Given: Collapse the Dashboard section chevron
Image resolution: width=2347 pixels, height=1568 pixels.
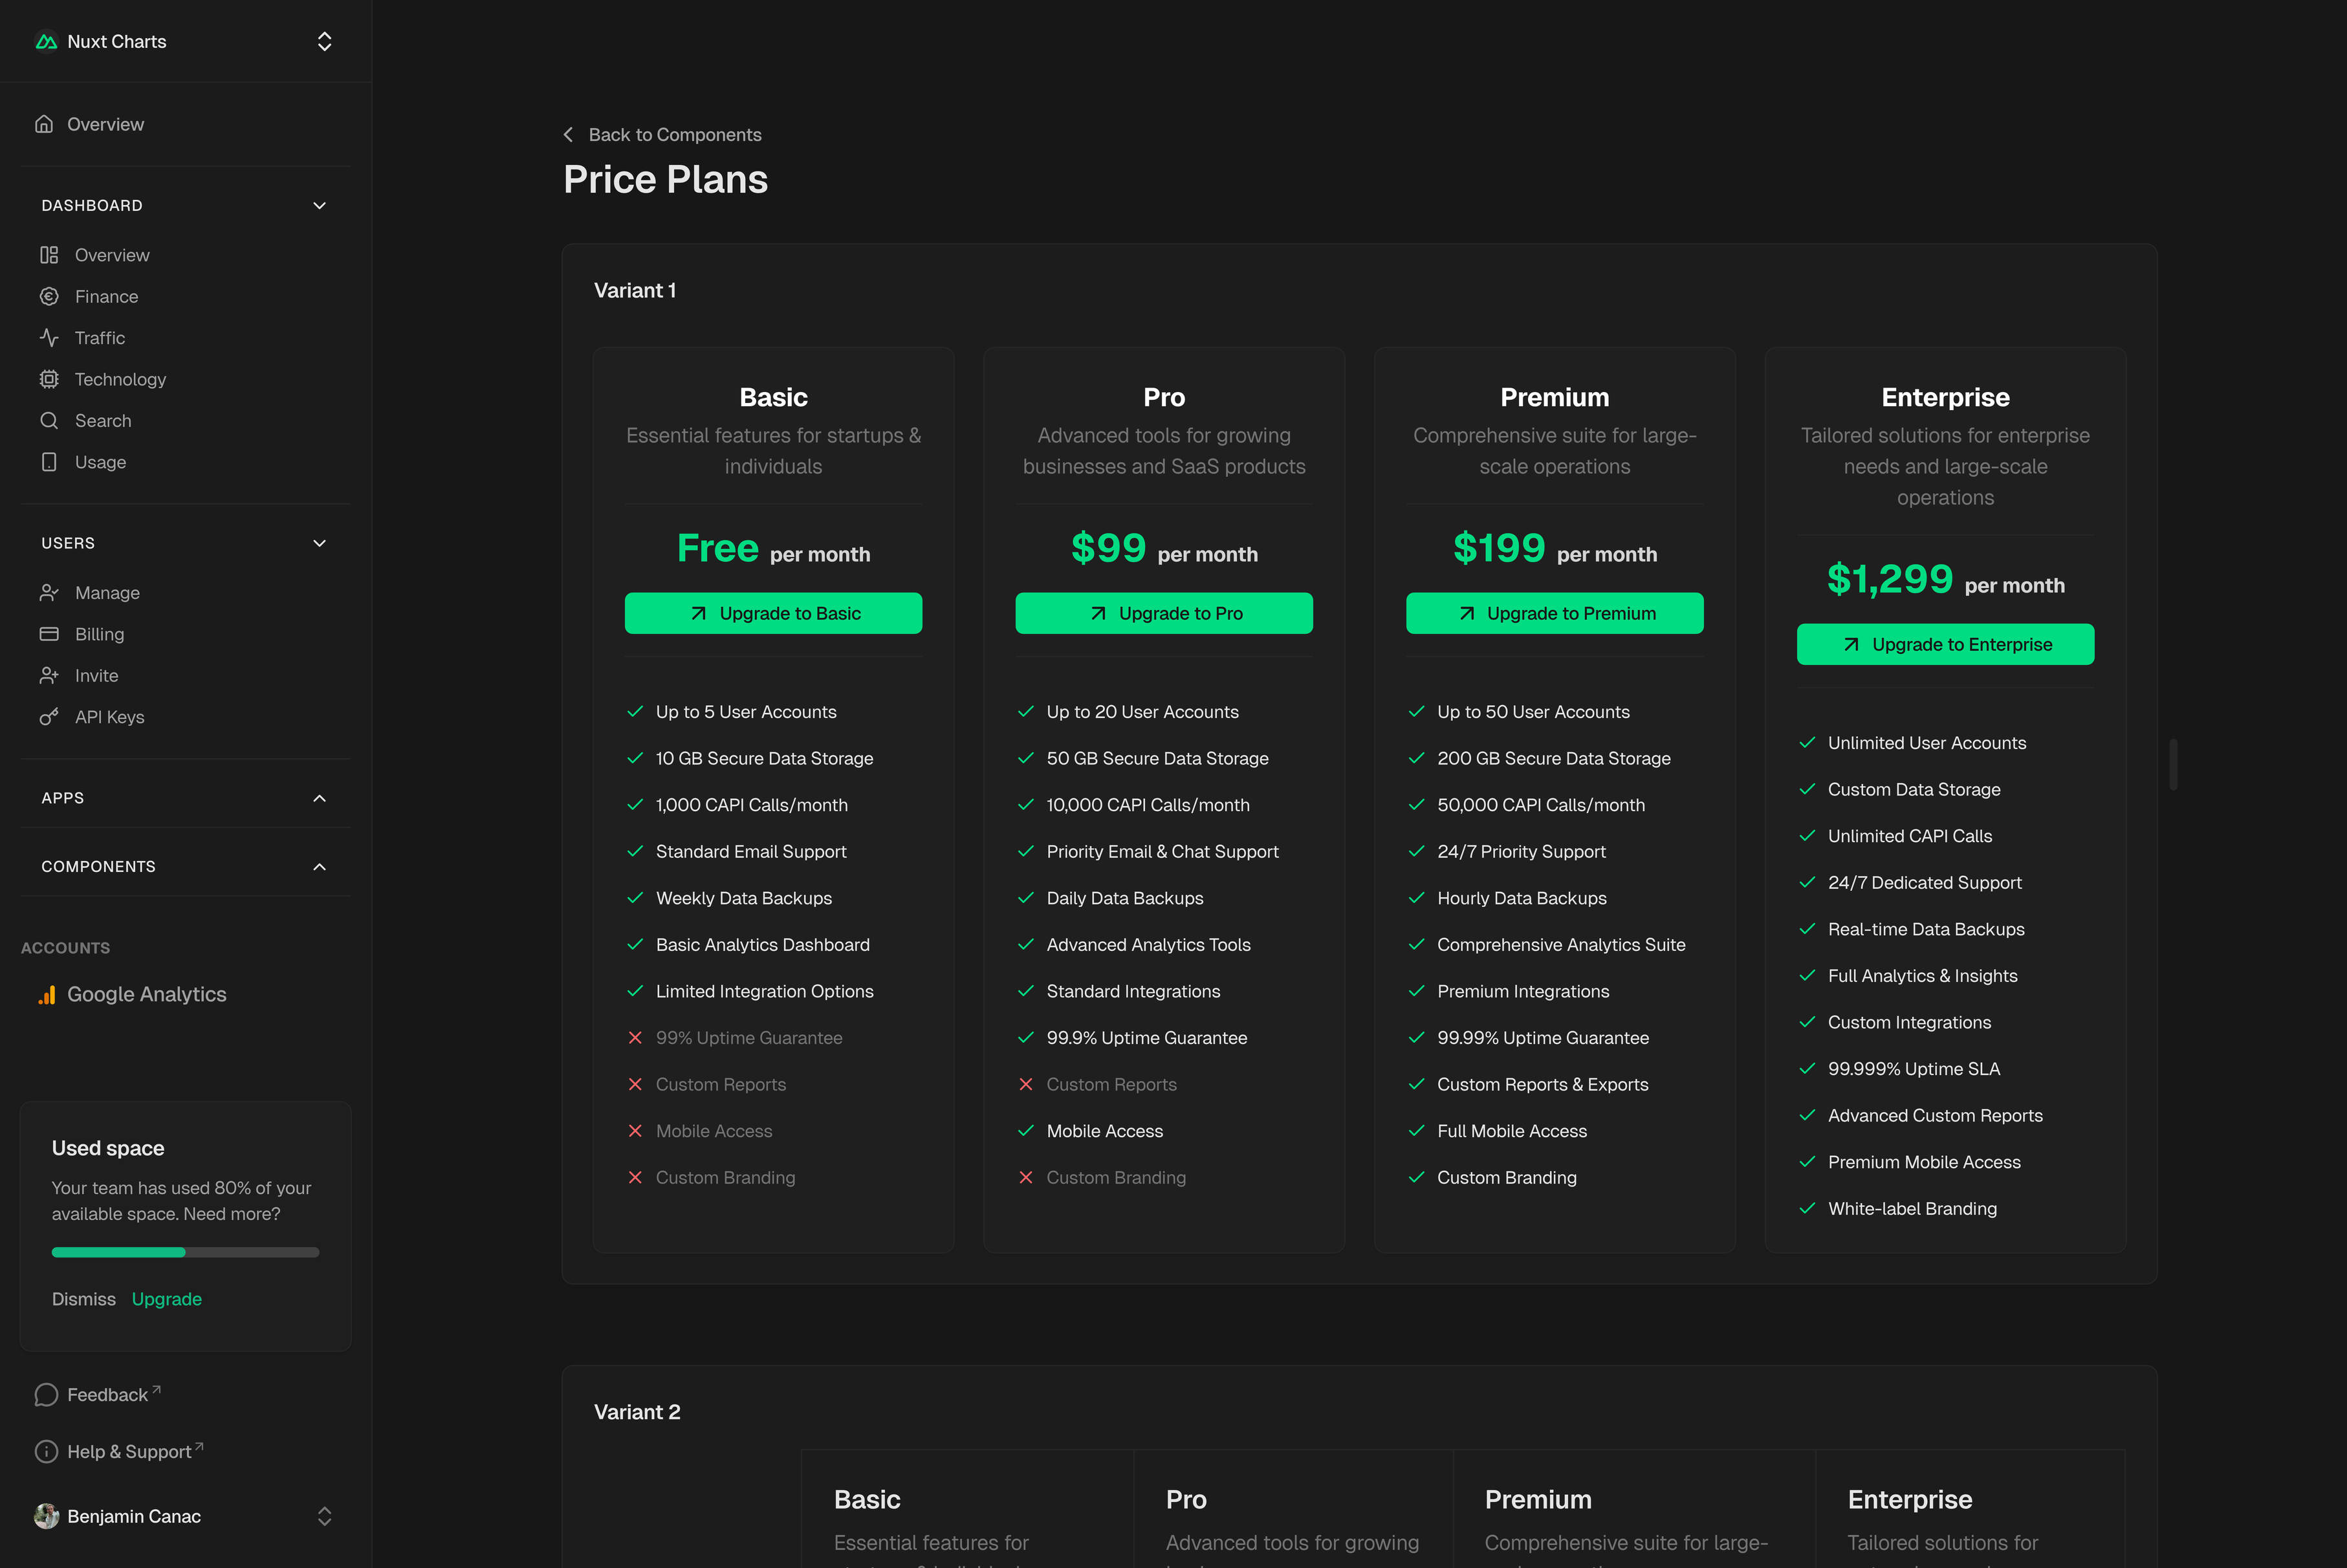Looking at the screenshot, I should tap(319, 206).
